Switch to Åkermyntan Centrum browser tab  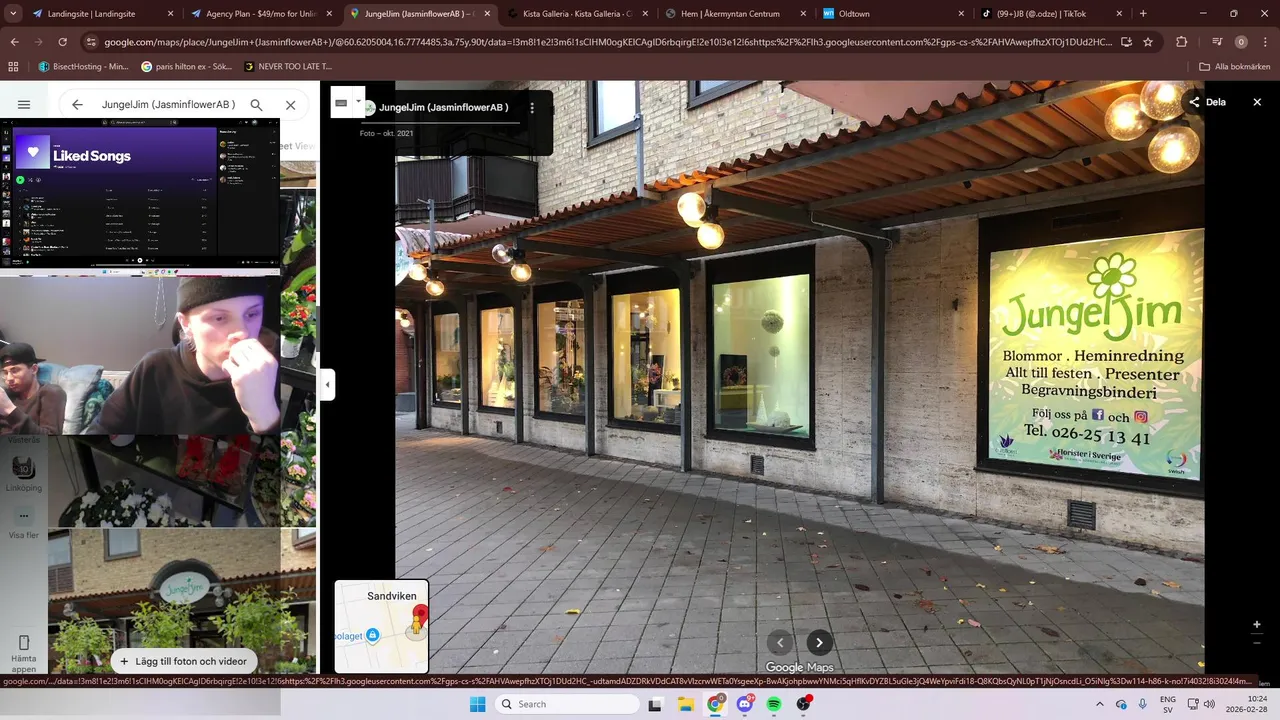738,14
